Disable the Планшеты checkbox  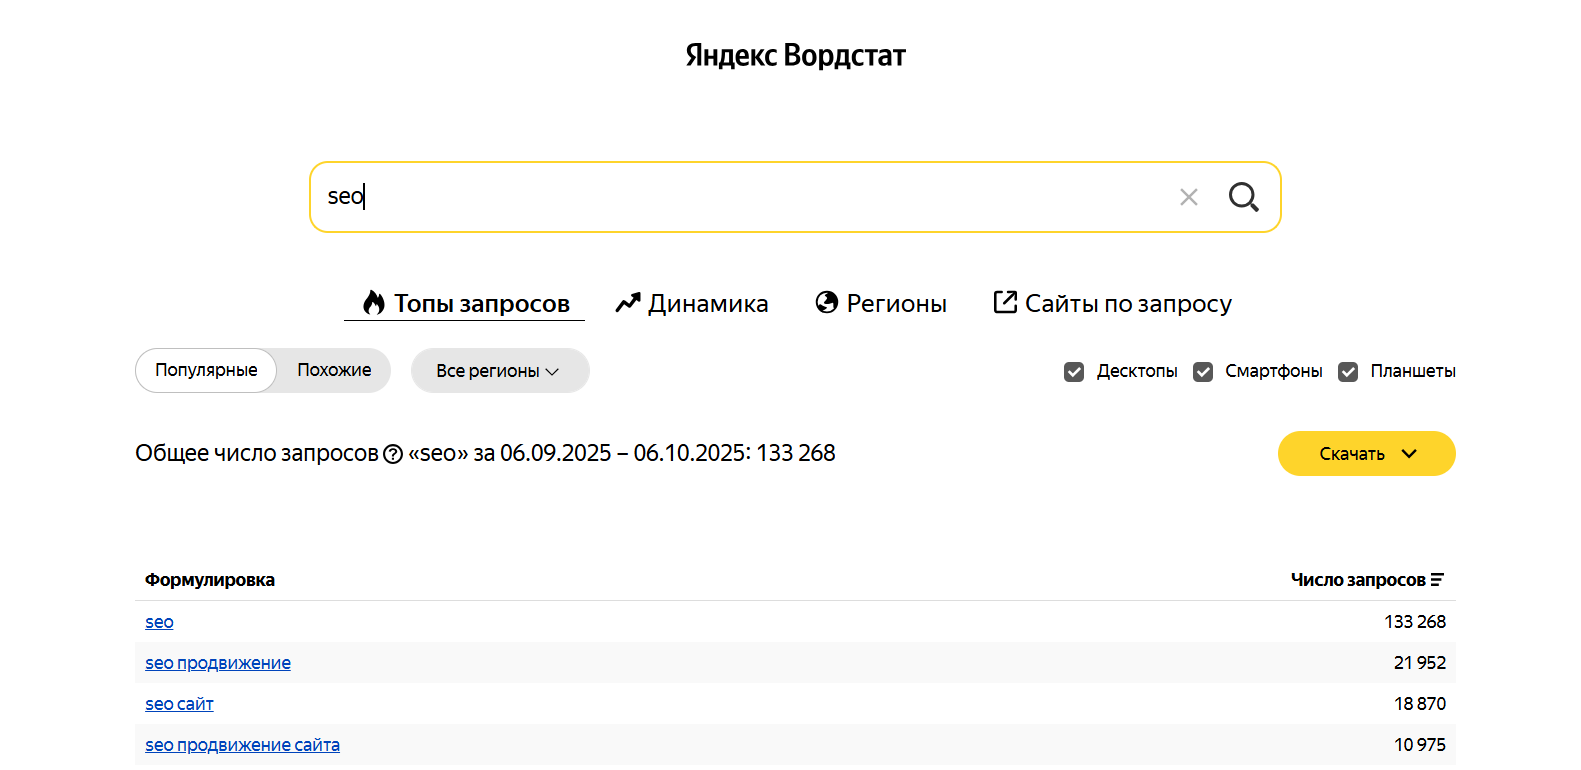[1348, 372]
